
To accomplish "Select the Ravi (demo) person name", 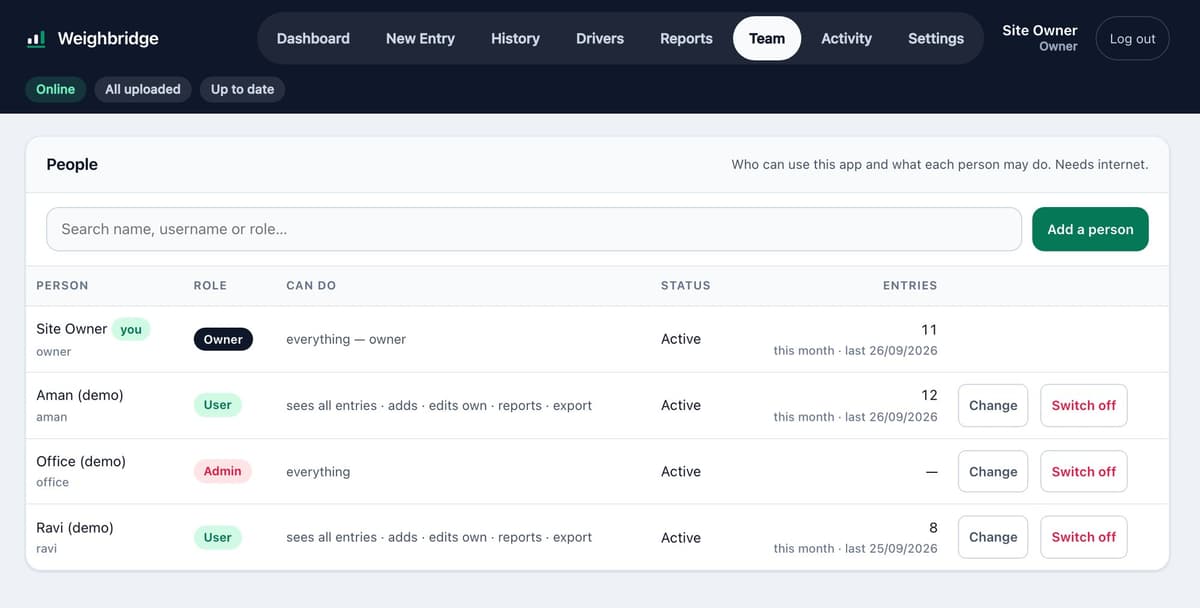I will pyautogui.click(x=75, y=527).
